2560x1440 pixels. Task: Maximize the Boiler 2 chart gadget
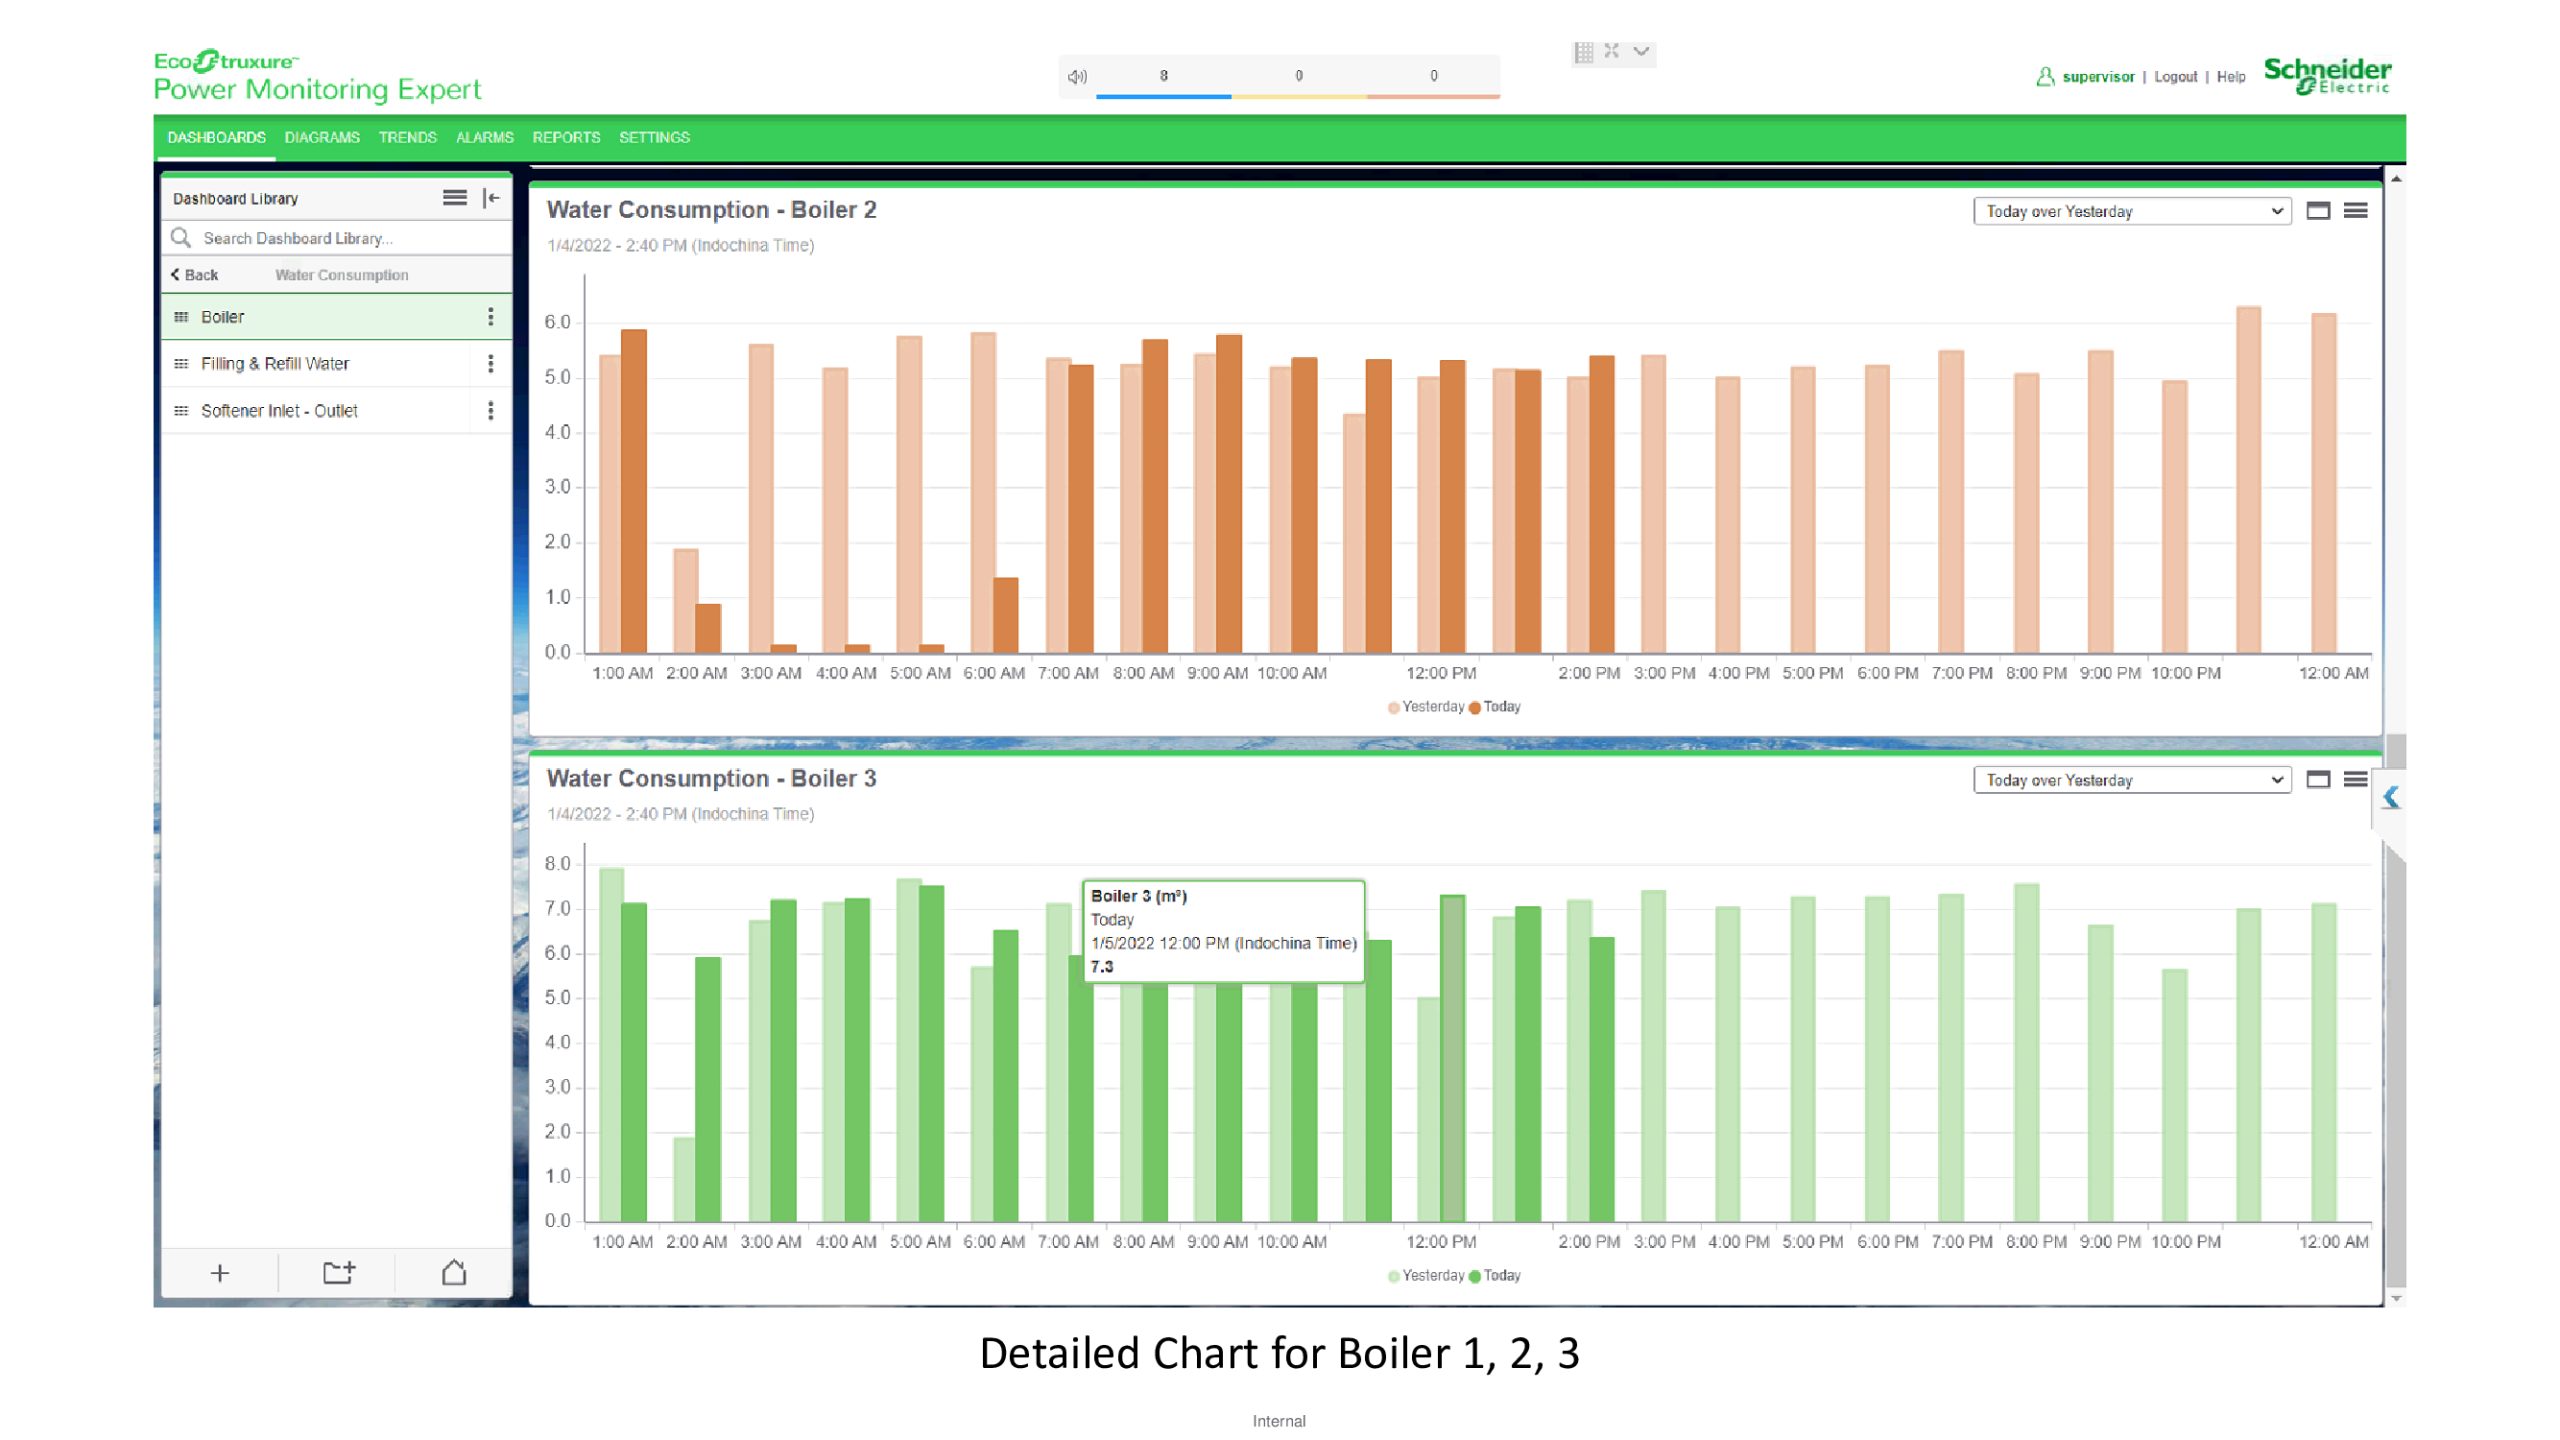point(2318,211)
